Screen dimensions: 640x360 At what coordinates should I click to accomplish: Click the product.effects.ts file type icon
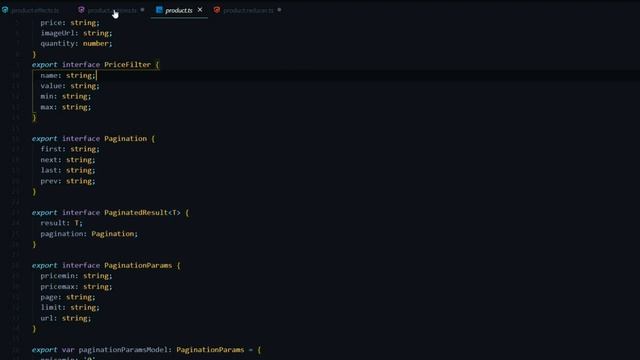click(x=5, y=10)
